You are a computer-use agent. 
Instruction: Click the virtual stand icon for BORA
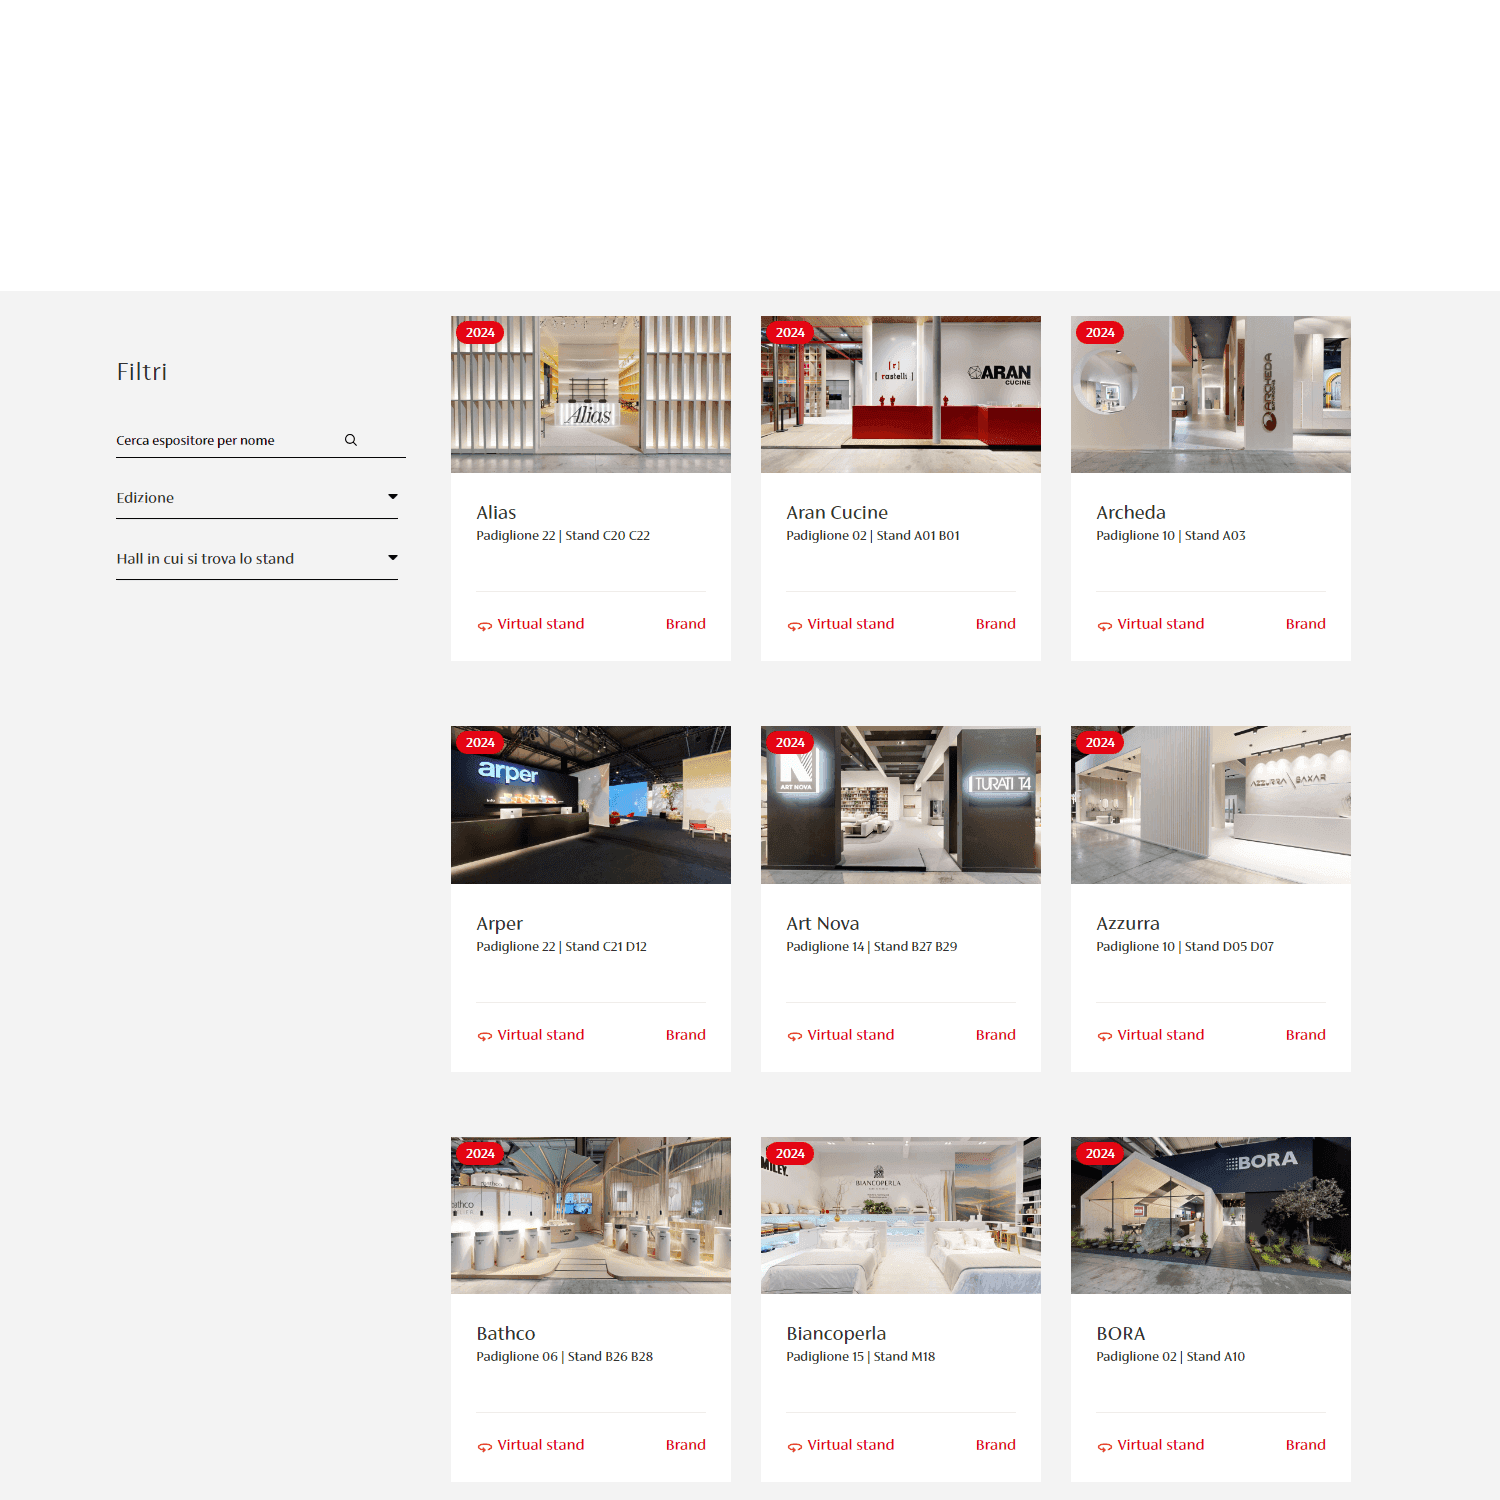tap(1104, 1447)
